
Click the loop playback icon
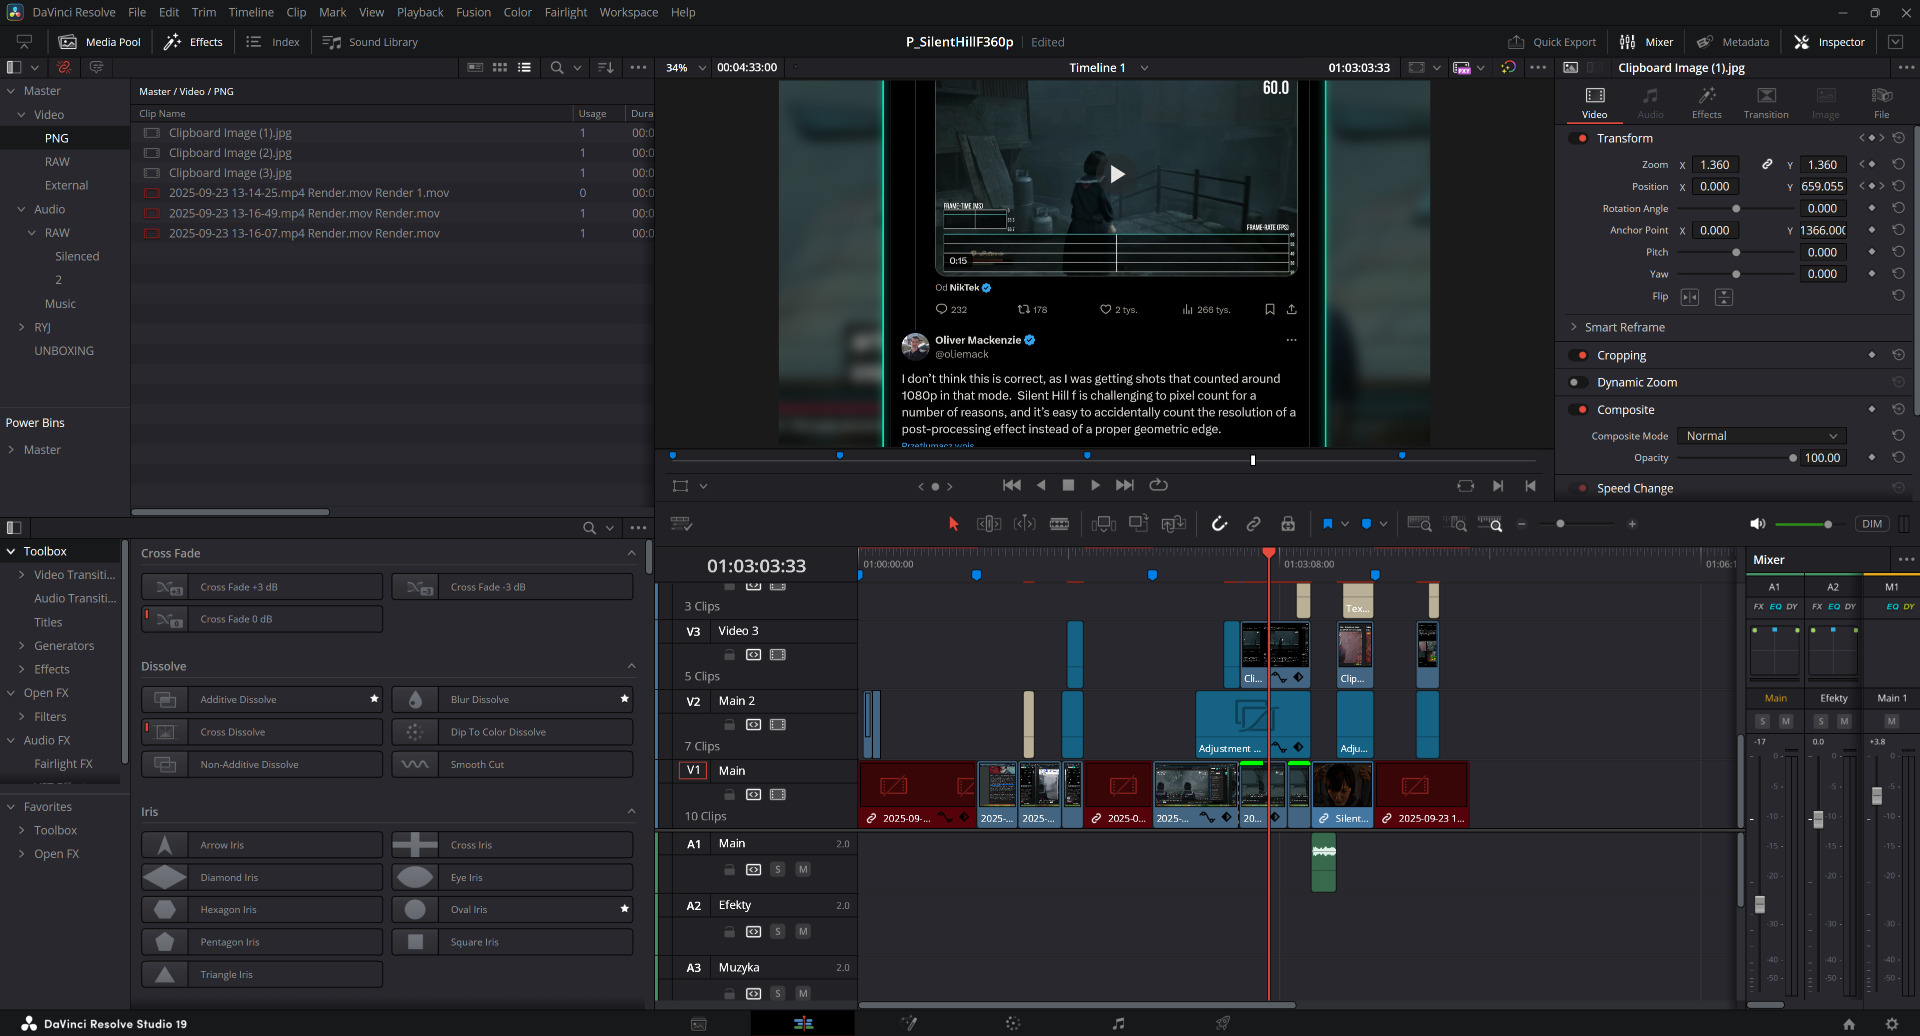pos(1159,485)
